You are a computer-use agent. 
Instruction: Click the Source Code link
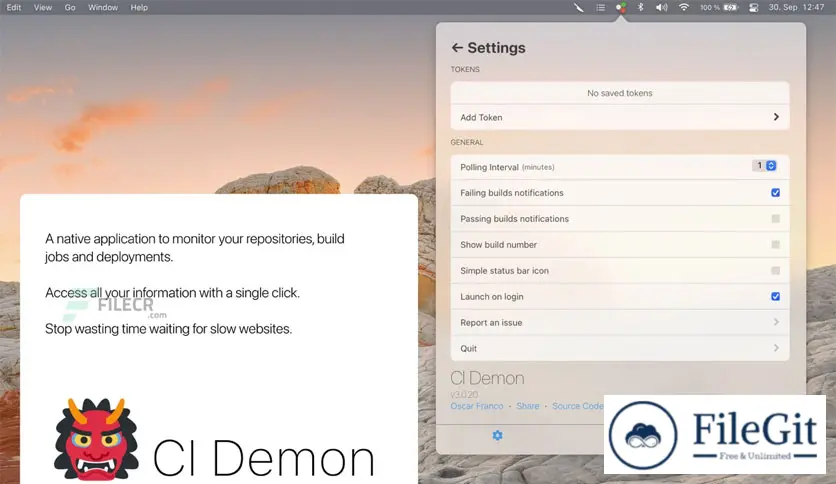click(578, 406)
